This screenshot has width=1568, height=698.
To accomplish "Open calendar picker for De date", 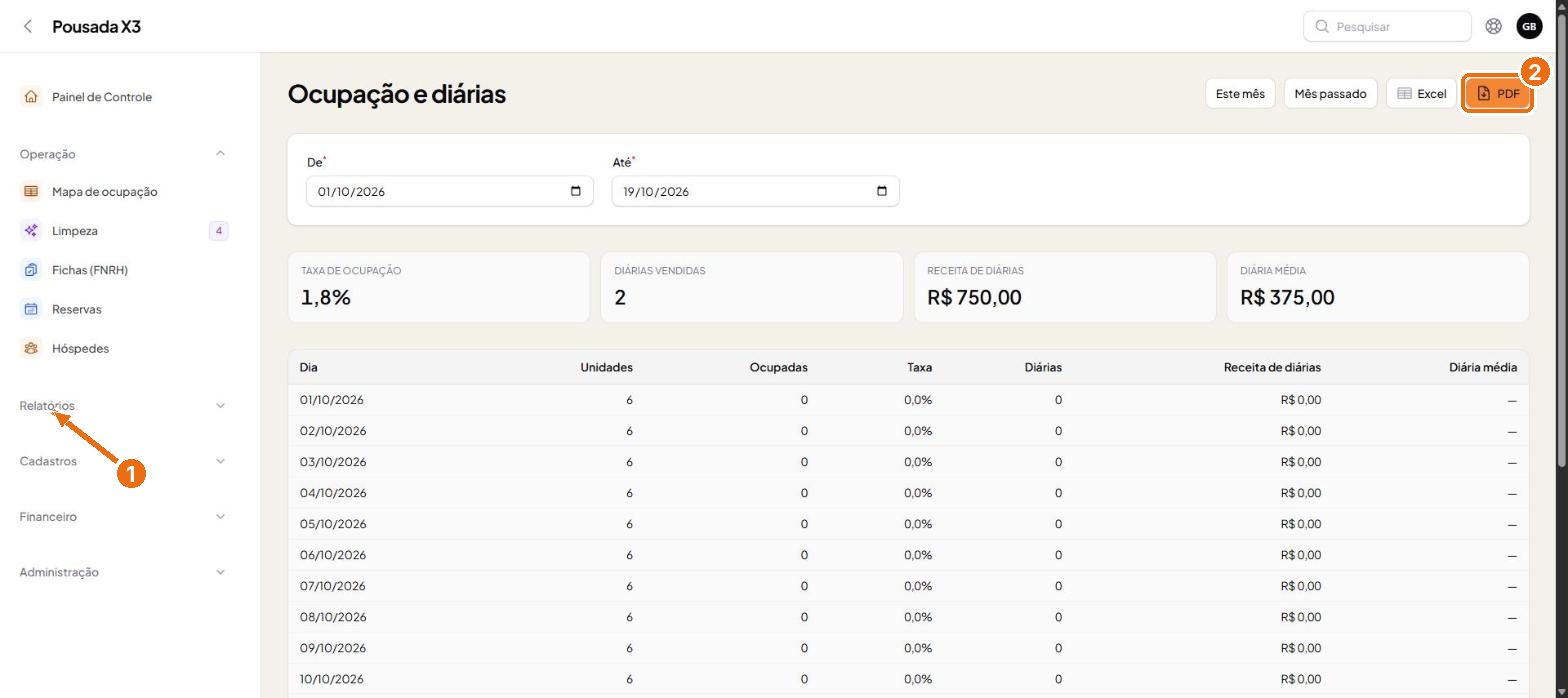I will [575, 191].
